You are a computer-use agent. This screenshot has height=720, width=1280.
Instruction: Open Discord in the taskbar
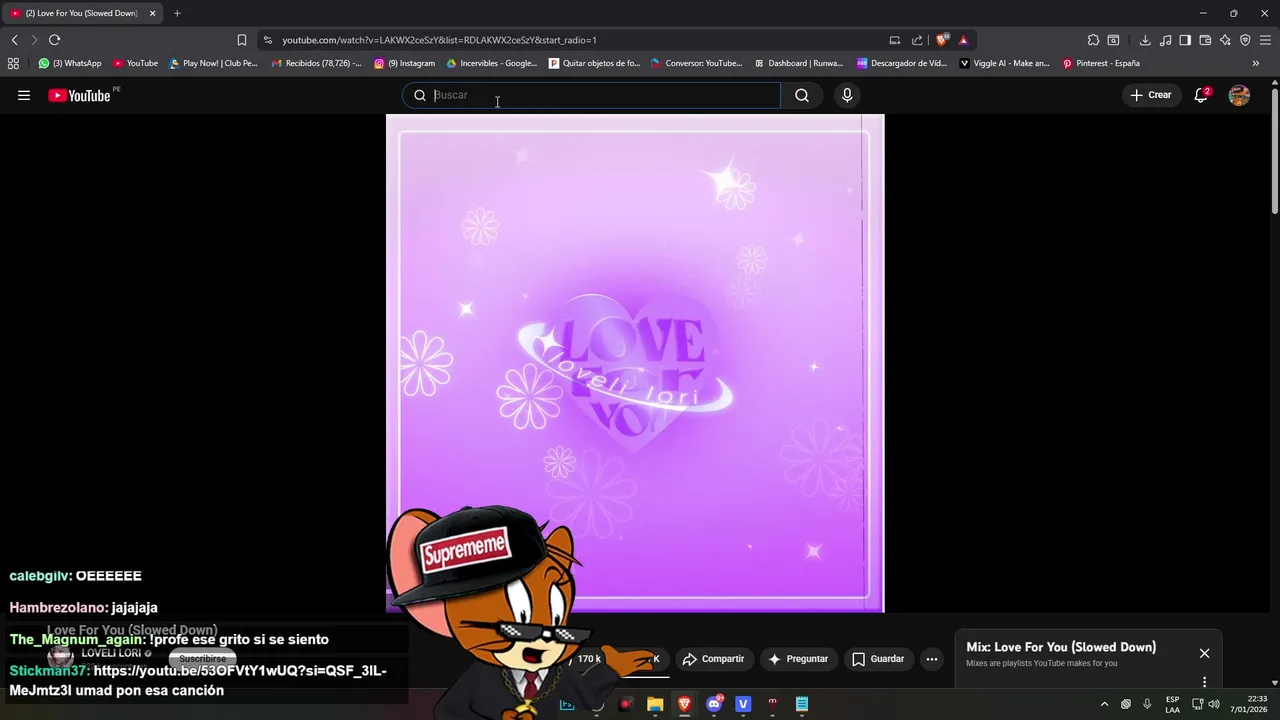coord(714,704)
